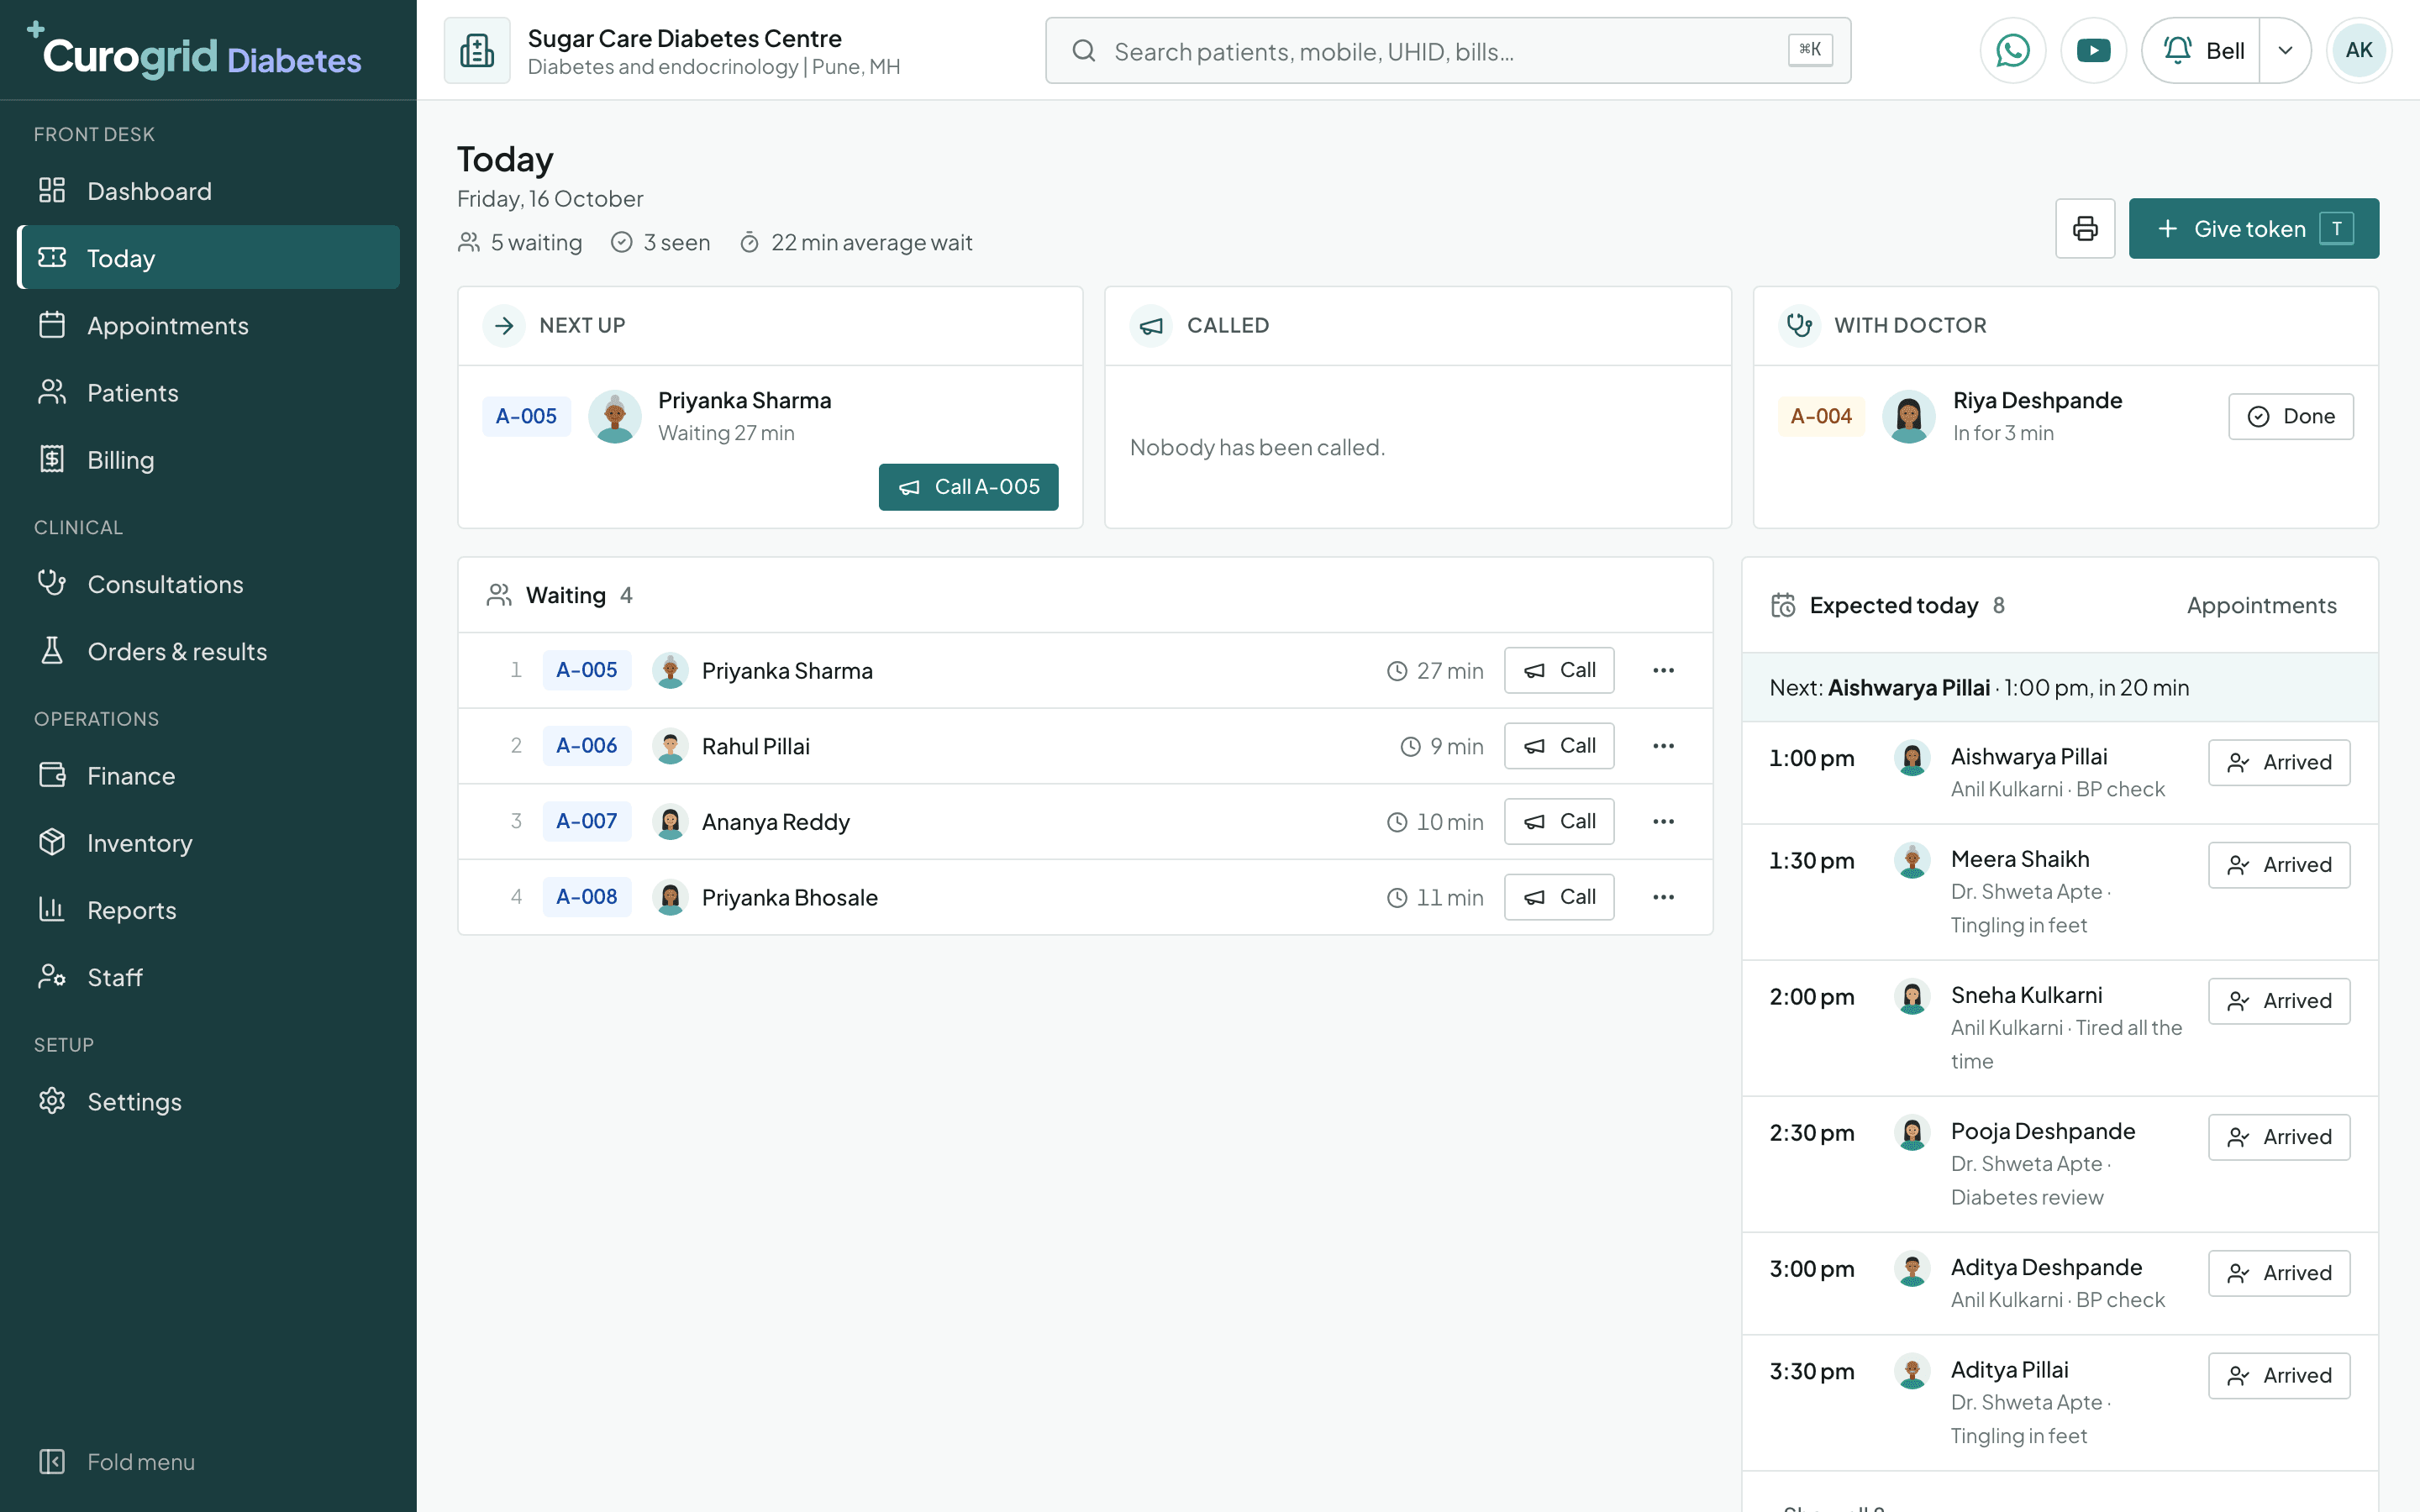
Task: Mark Aditya Pillai as Arrived
Action: (x=2279, y=1375)
